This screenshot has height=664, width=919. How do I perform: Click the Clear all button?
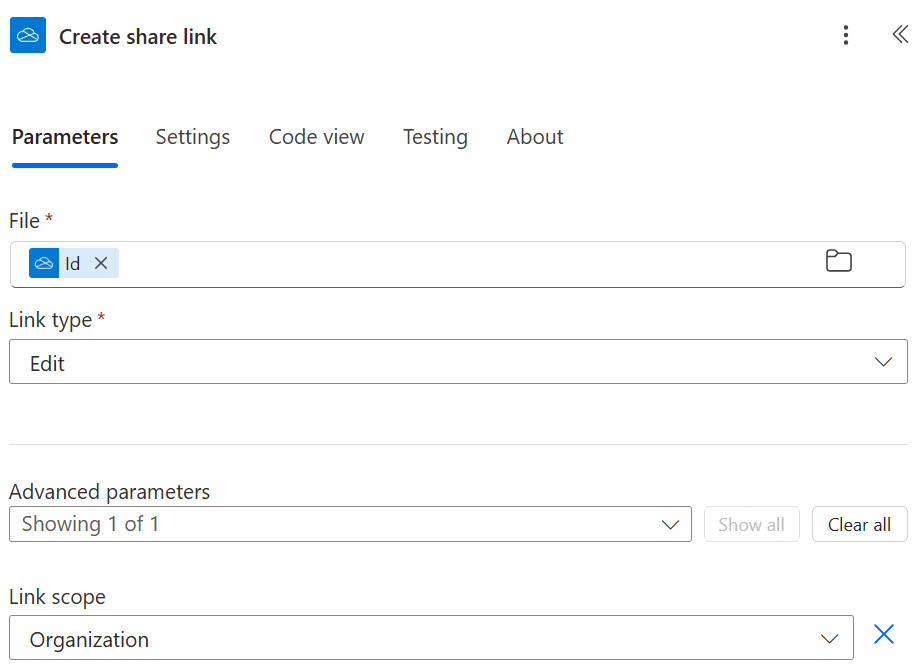(859, 525)
